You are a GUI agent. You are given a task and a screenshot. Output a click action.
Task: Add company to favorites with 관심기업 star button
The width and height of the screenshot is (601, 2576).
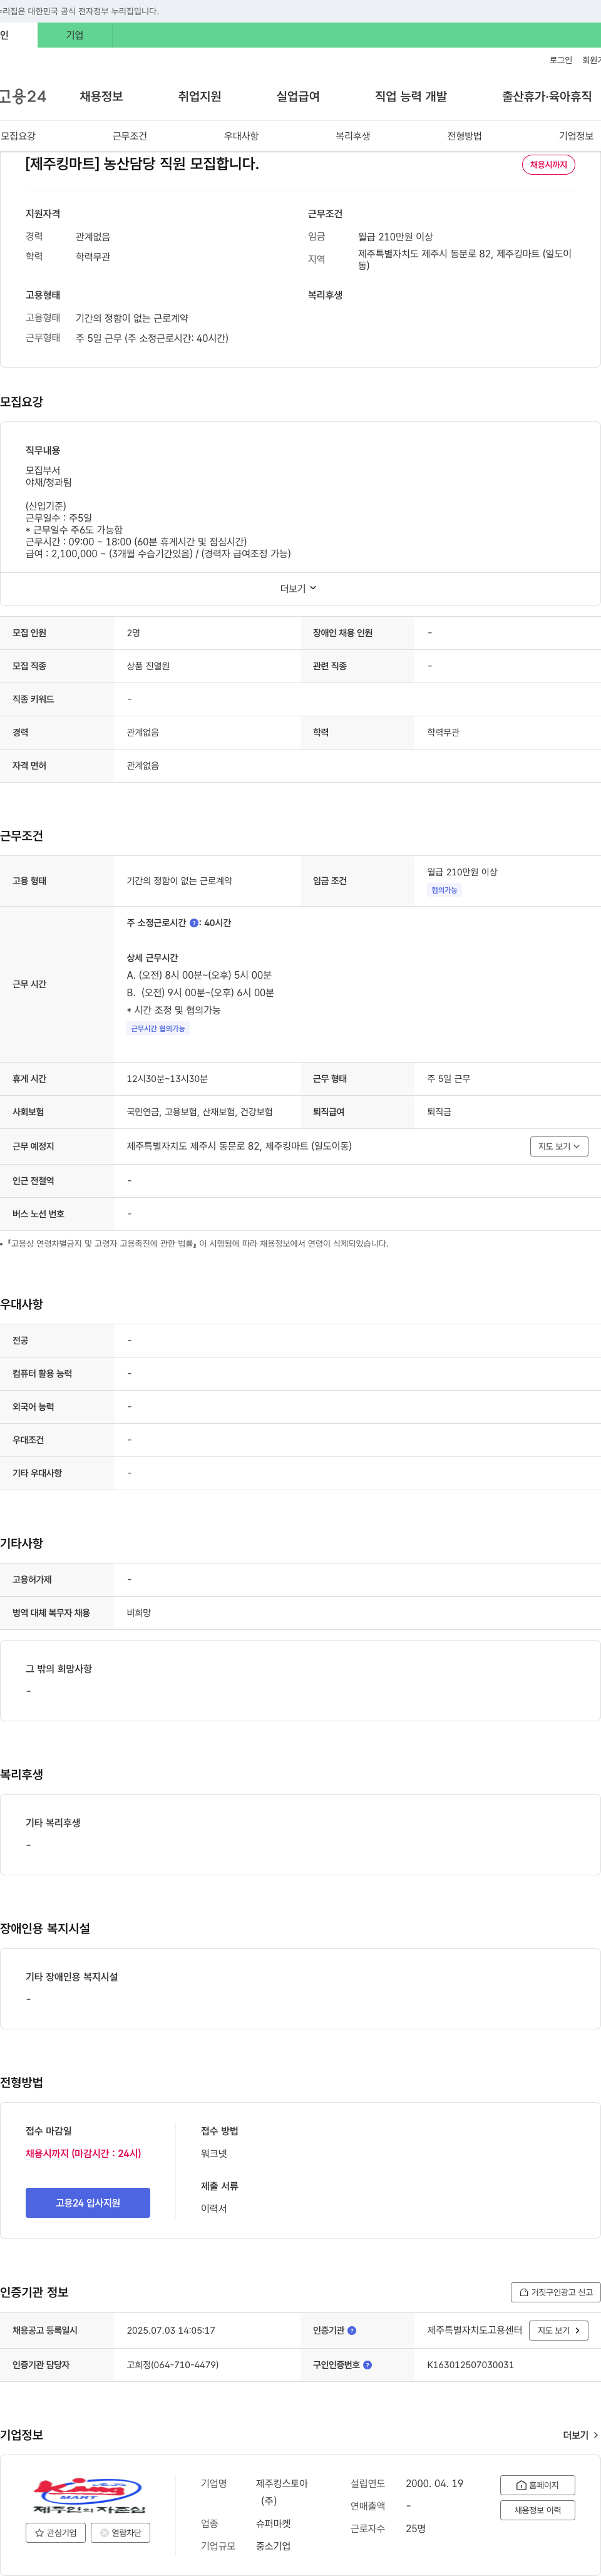coord(56,2533)
